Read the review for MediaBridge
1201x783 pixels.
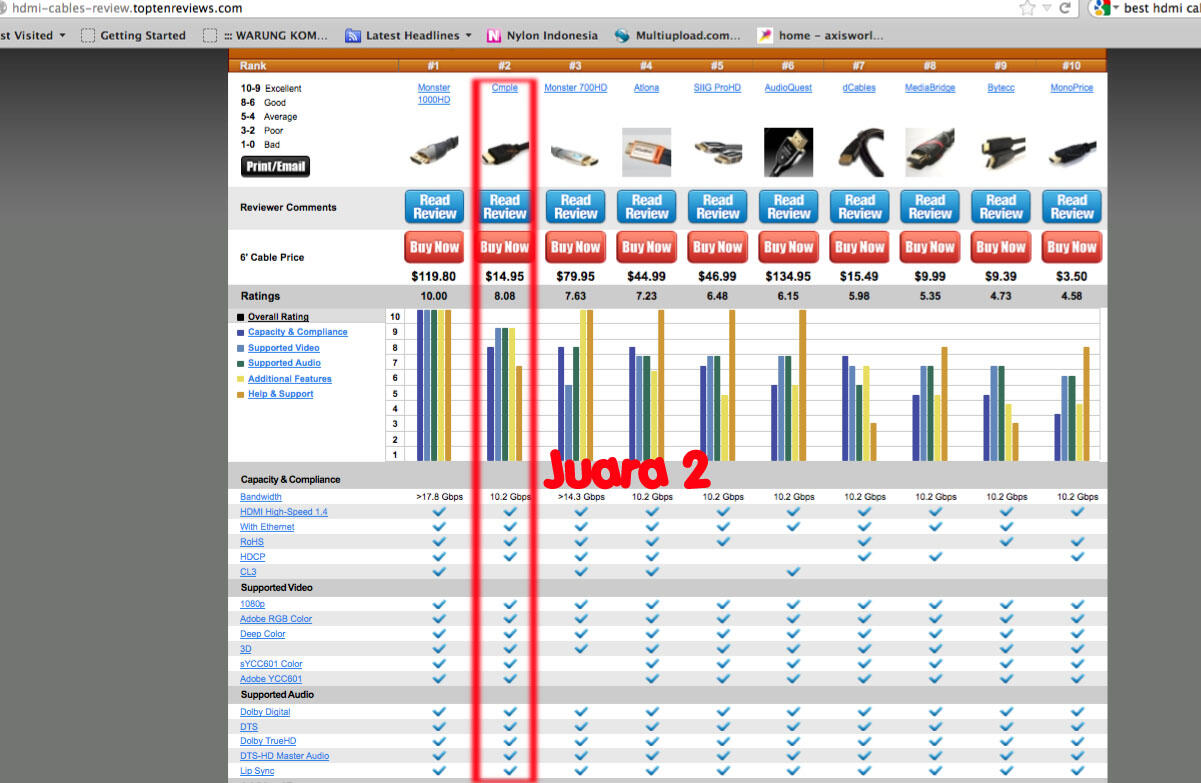(x=930, y=207)
